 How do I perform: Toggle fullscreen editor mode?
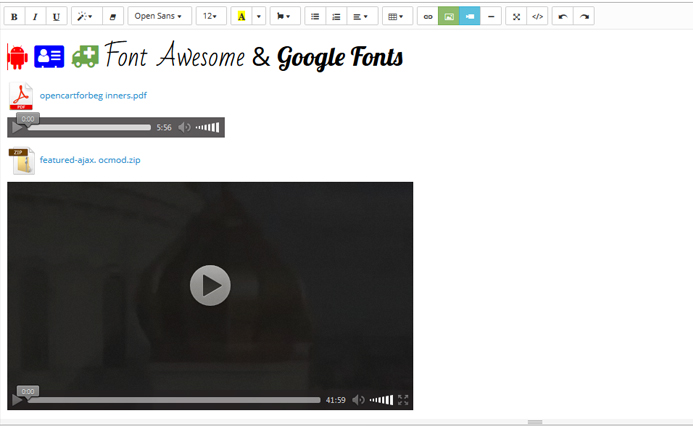click(x=516, y=16)
